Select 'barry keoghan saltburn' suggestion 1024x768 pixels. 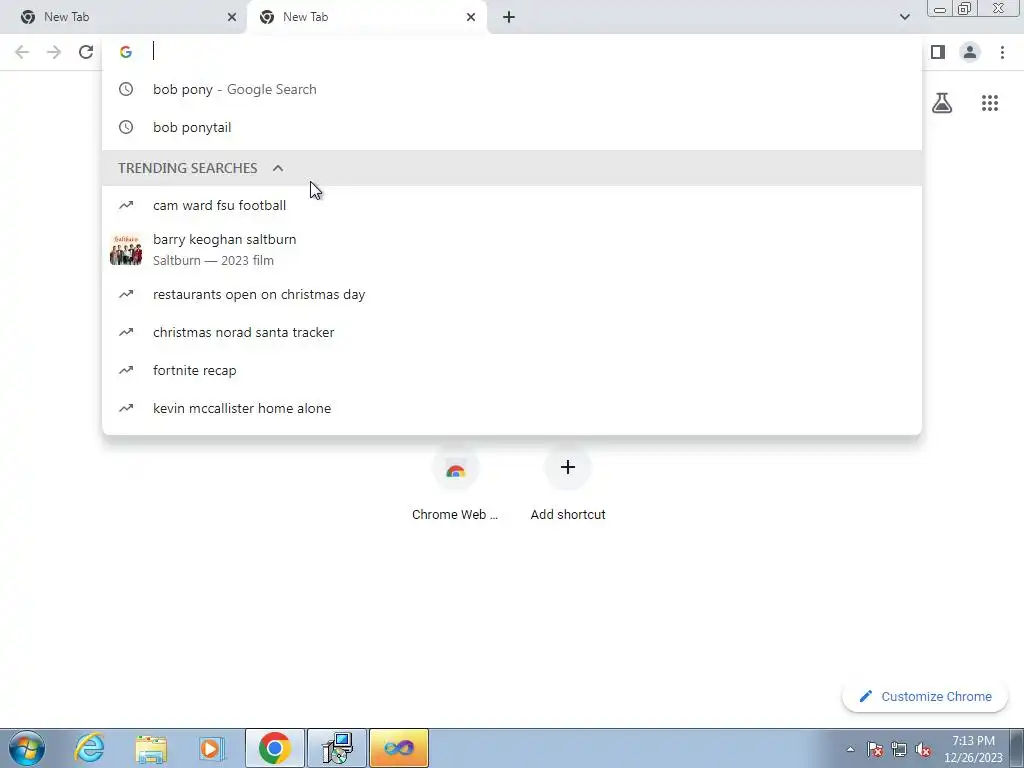point(512,249)
